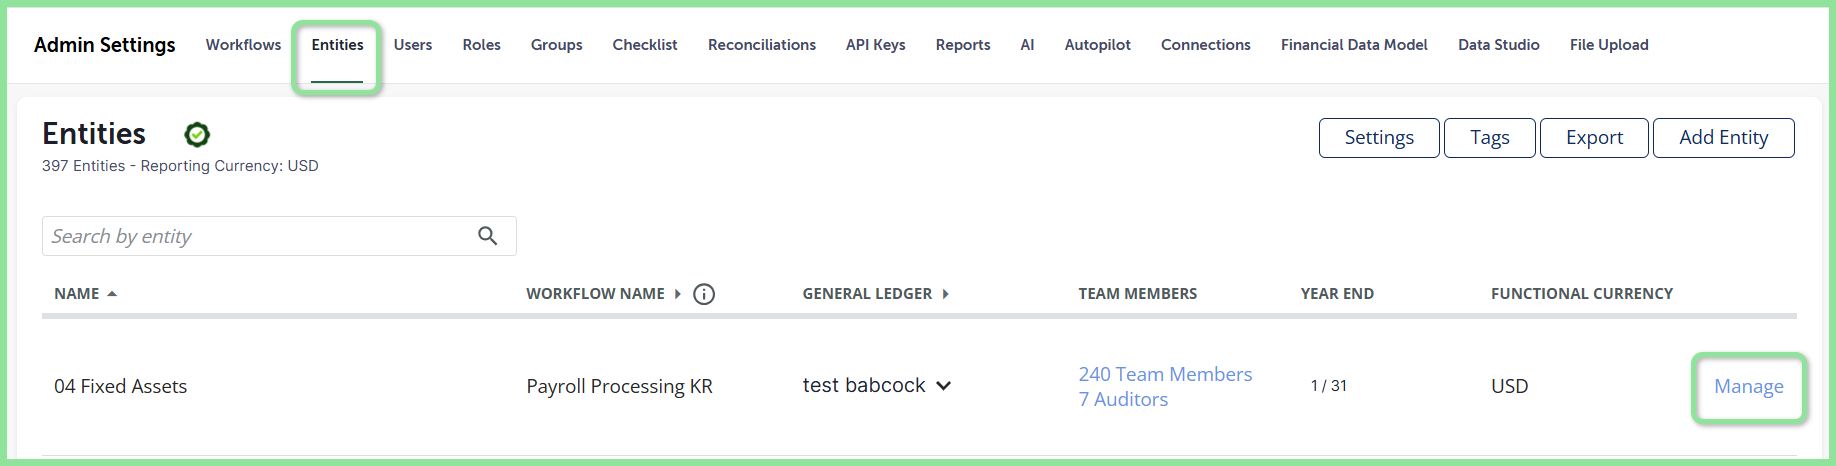Viewport: 1836px width, 466px height.
Task: Sort by Name ascending arrow
Action: pos(112,294)
